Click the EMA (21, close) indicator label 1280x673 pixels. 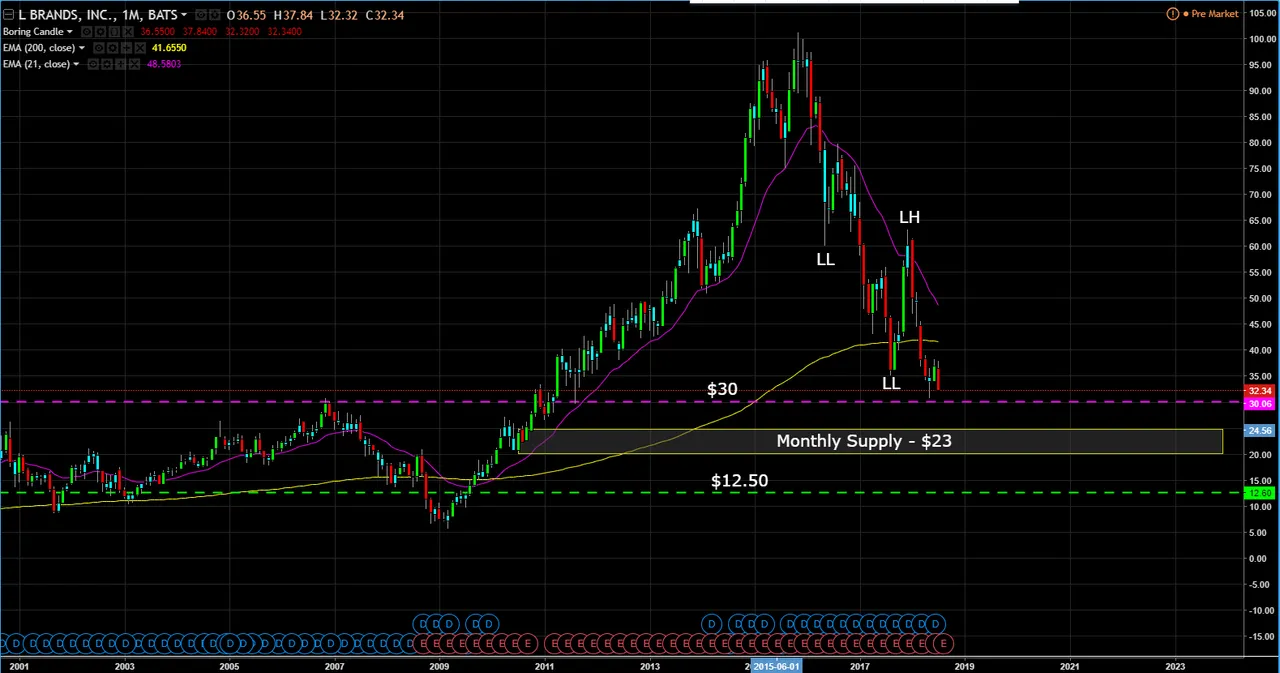[x=36, y=64]
